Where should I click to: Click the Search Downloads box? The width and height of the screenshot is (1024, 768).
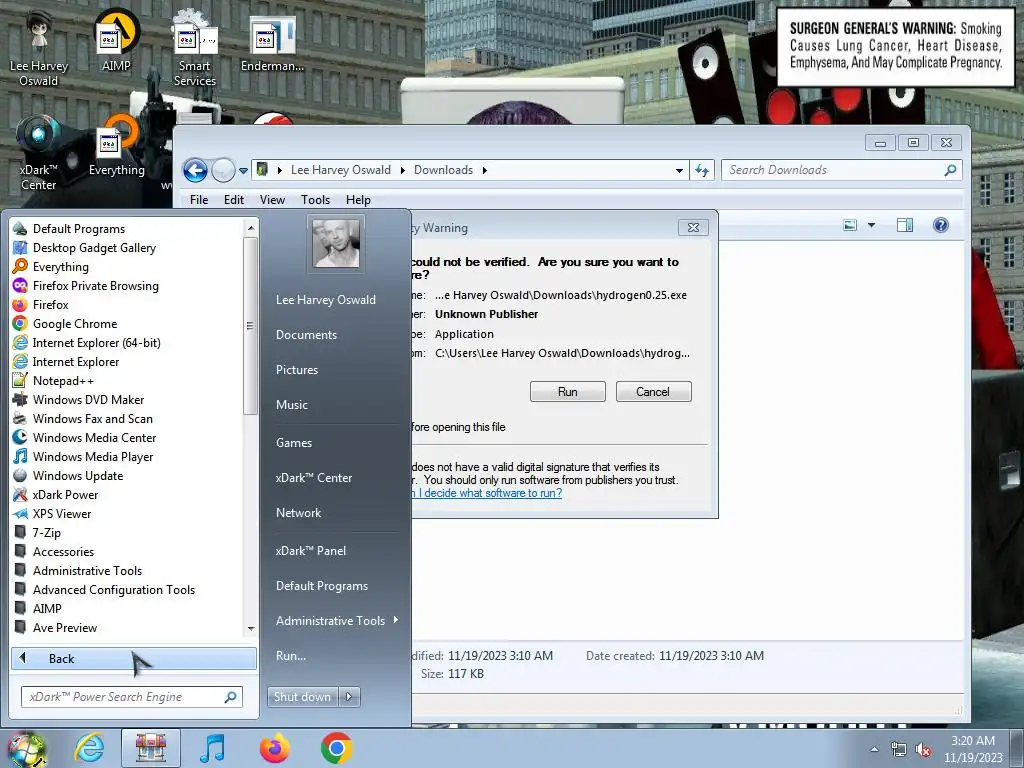(x=841, y=170)
